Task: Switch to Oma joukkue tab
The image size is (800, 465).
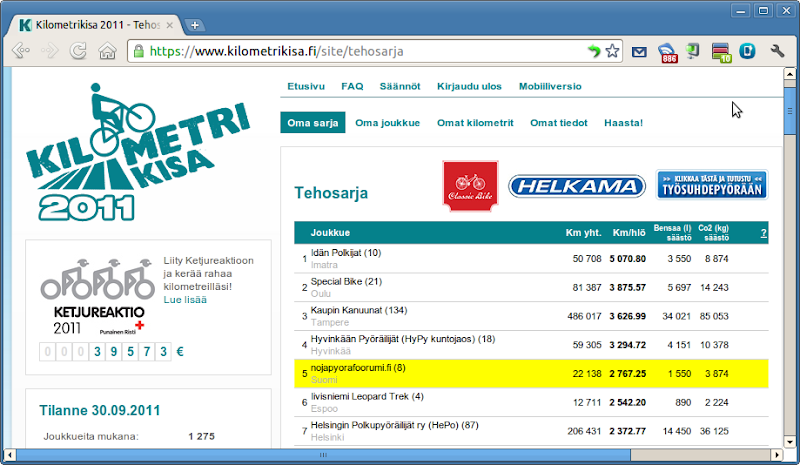Action: pos(387,123)
